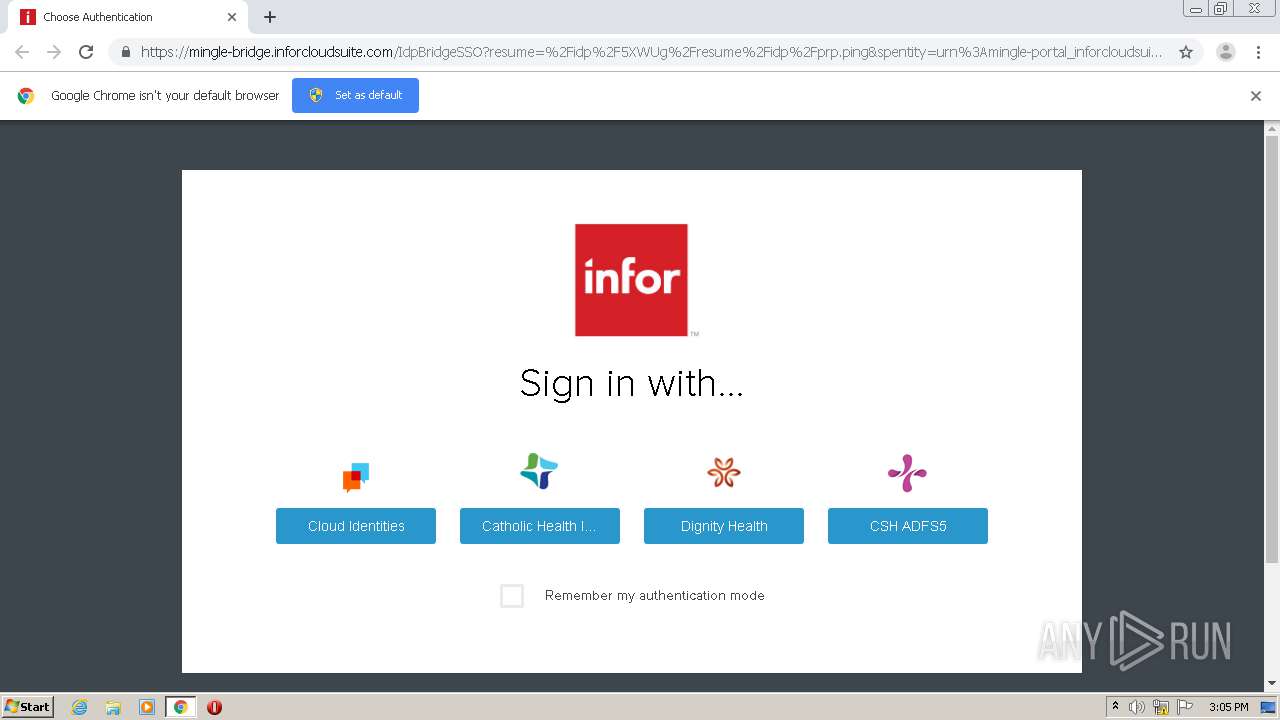The height and width of the screenshot is (720, 1280).
Task: Sign in via CSH ADFS5
Action: coord(908,526)
